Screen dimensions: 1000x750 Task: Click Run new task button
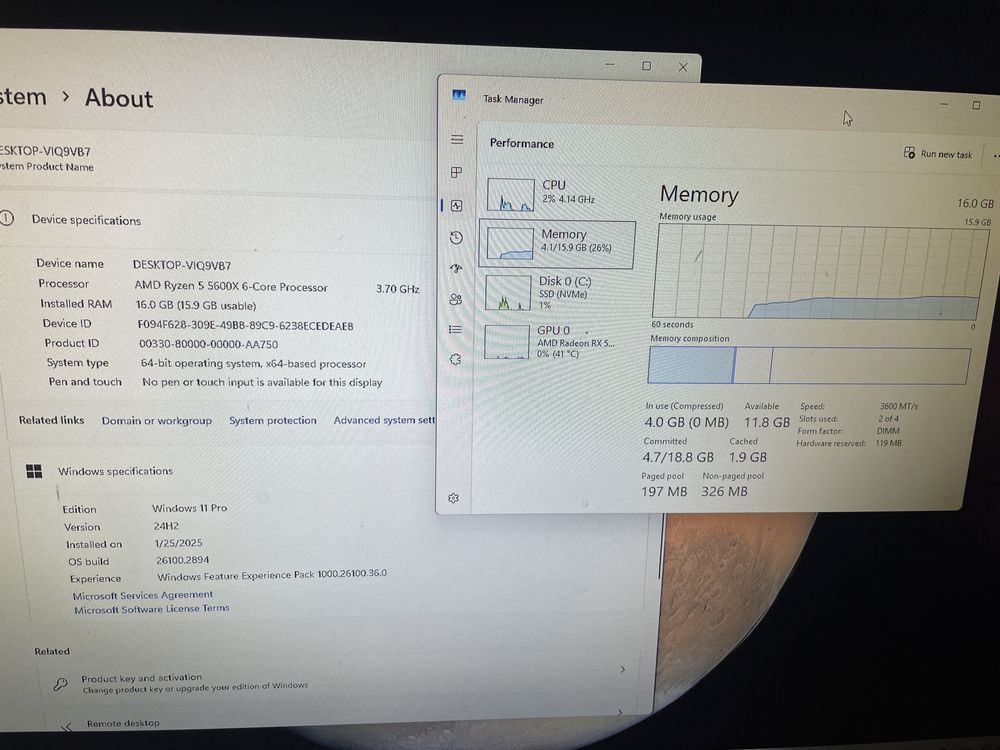(938, 154)
